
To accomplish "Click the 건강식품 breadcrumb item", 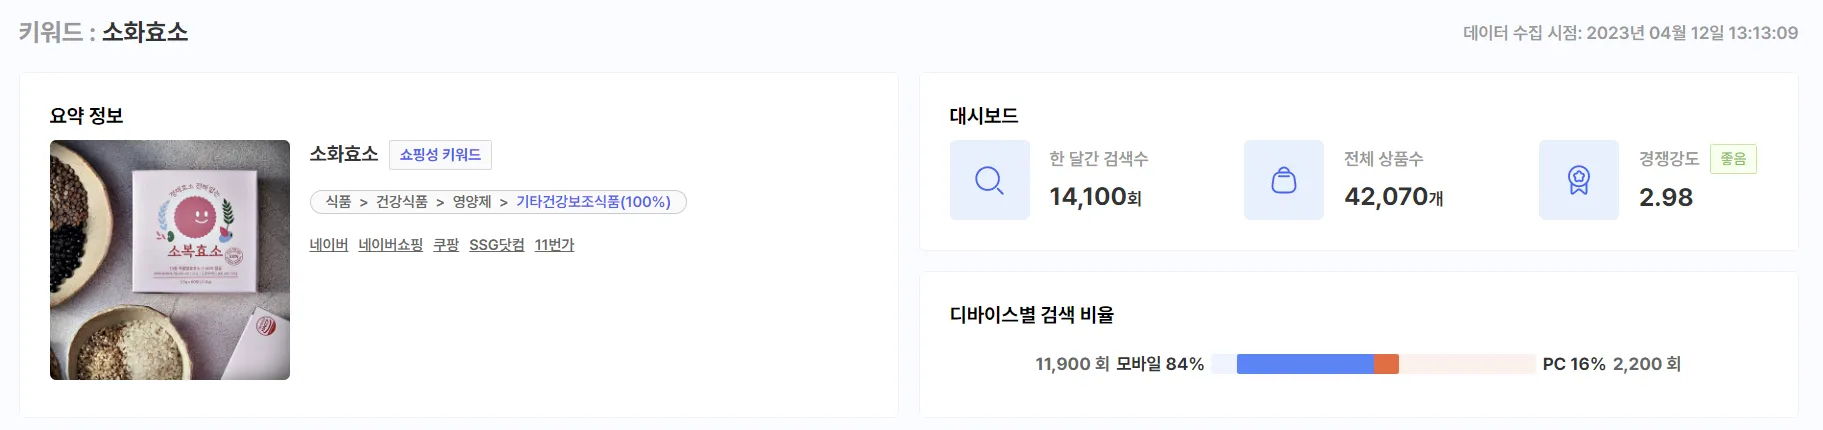I will [402, 202].
